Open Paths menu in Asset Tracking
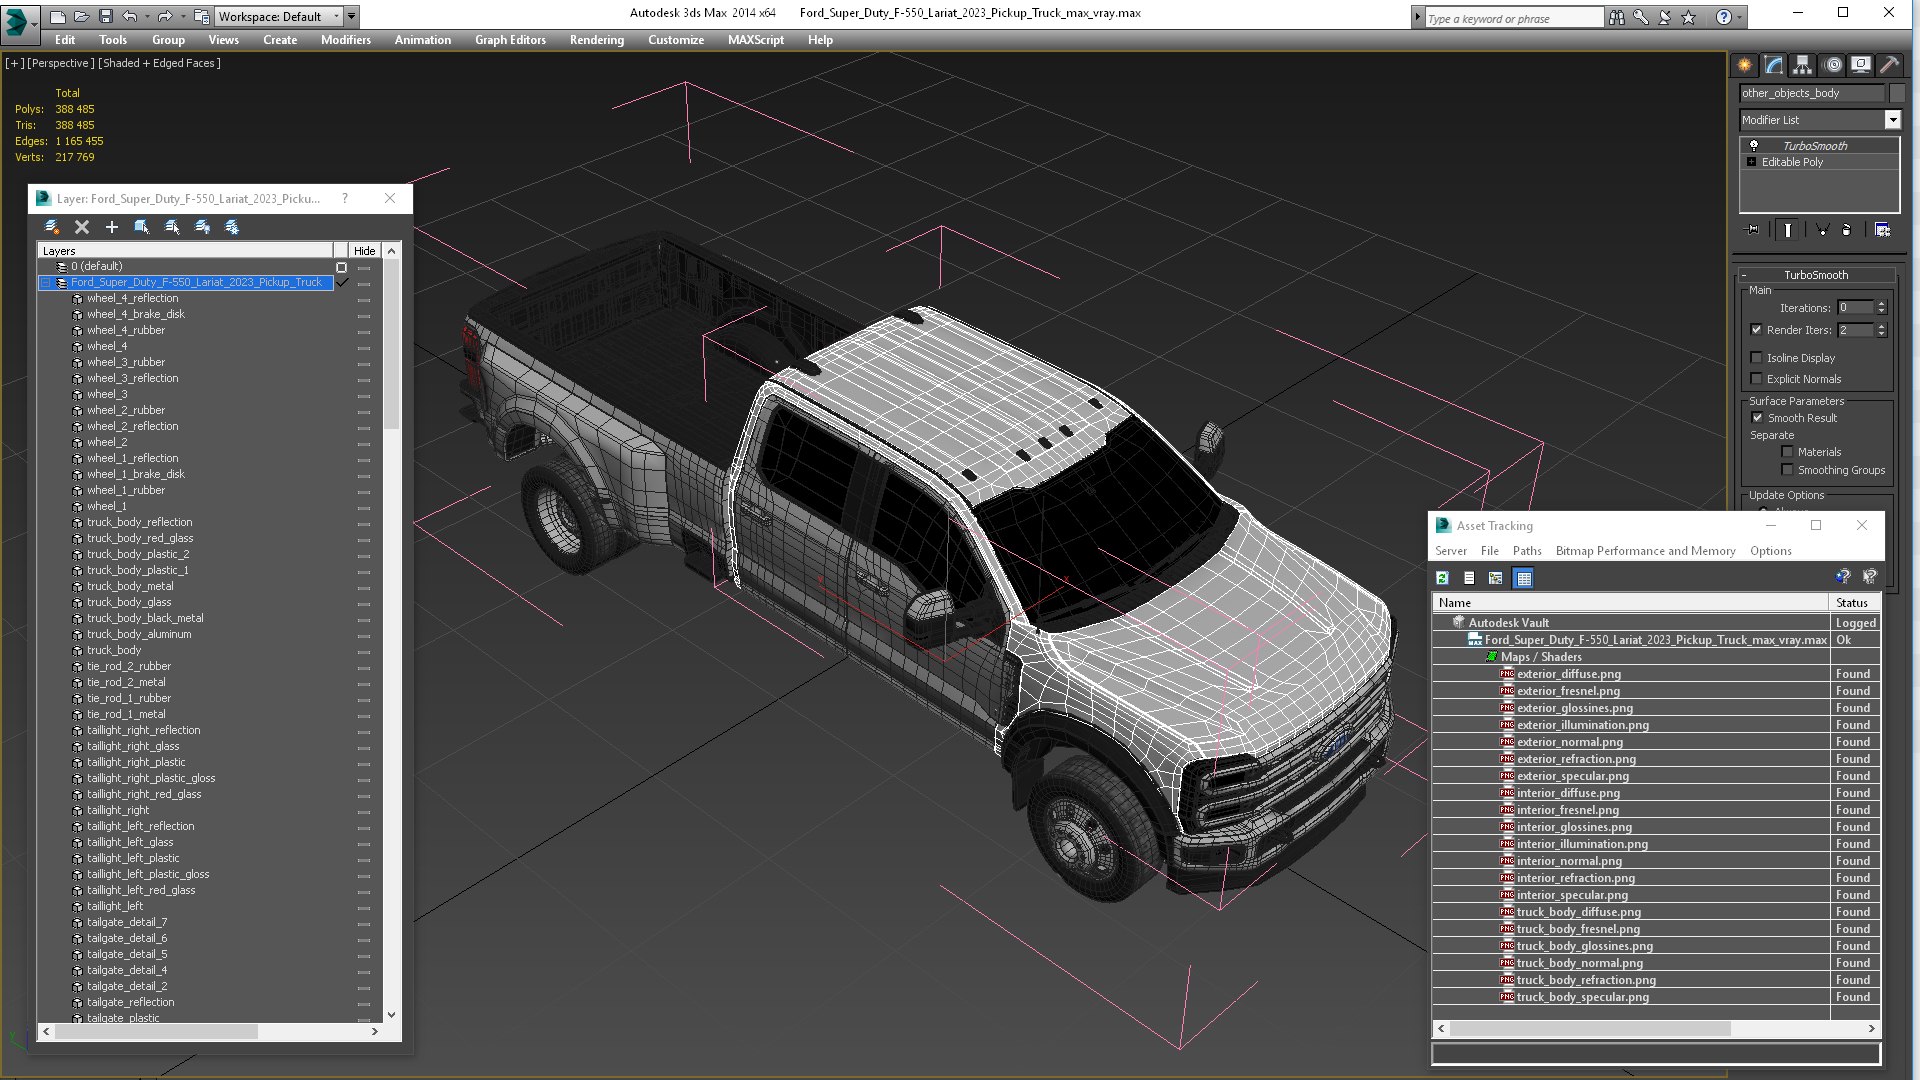This screenshot has width=1920, height=1080. pyautogui.click(x=1526, y=551)
